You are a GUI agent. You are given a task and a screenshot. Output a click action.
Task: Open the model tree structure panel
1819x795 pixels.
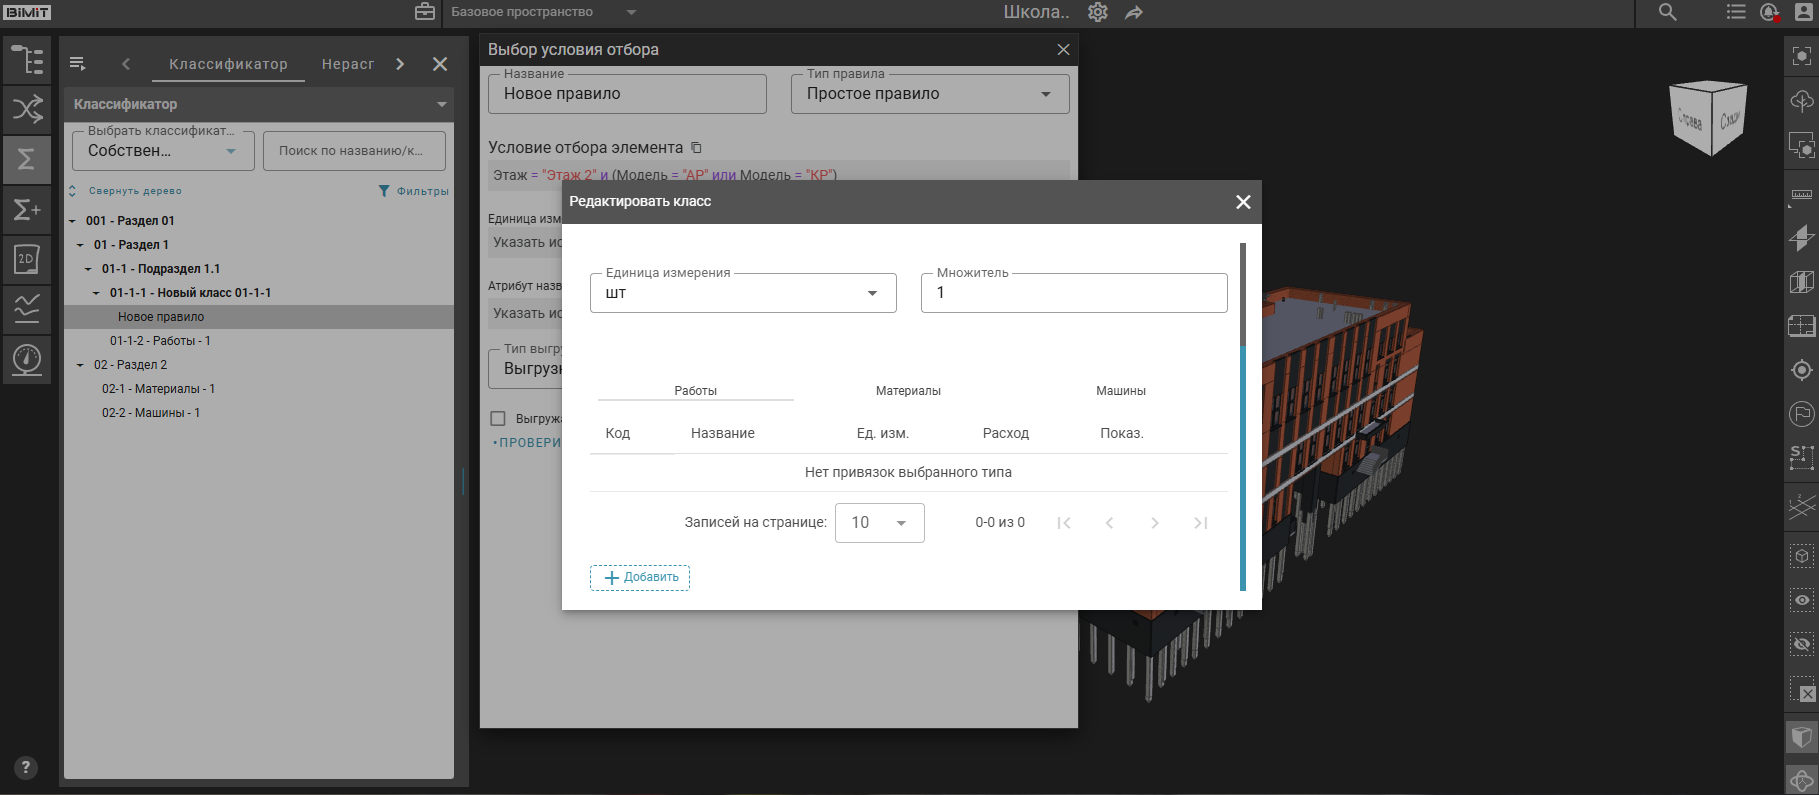(x=27, y=60)
